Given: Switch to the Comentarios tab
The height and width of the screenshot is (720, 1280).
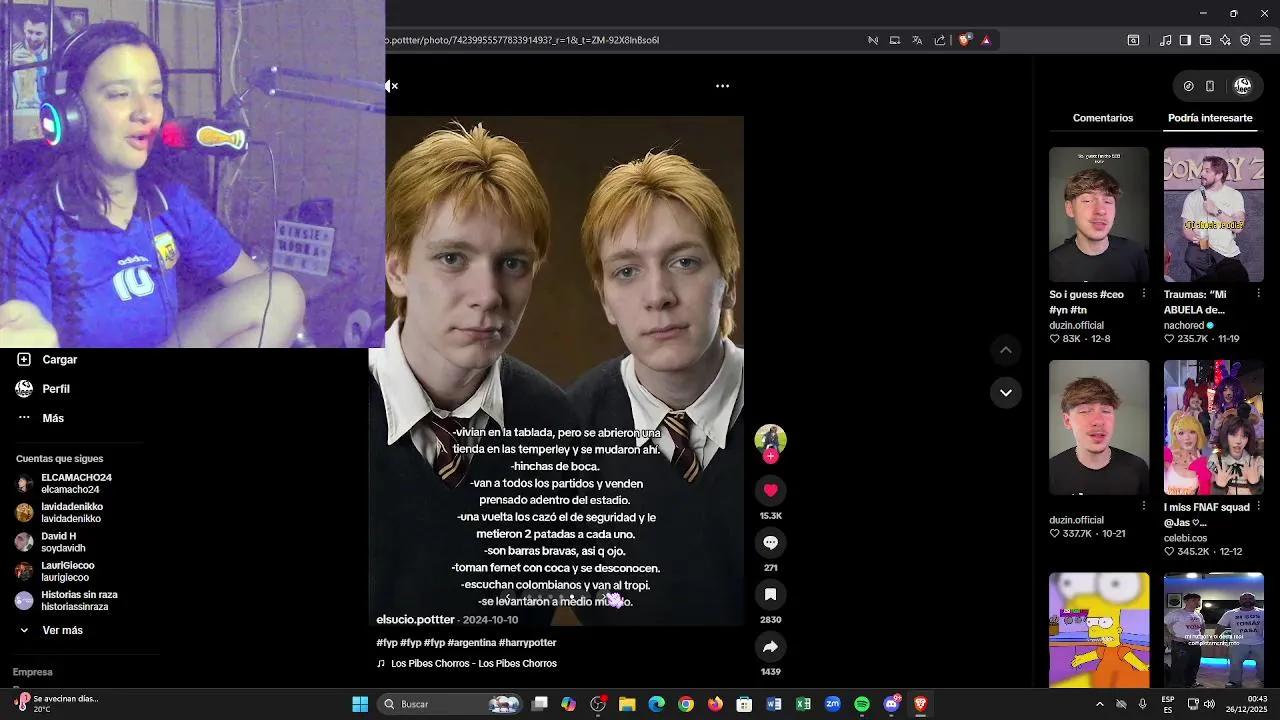Looking at the screenshot, I should coord(1103,118).
